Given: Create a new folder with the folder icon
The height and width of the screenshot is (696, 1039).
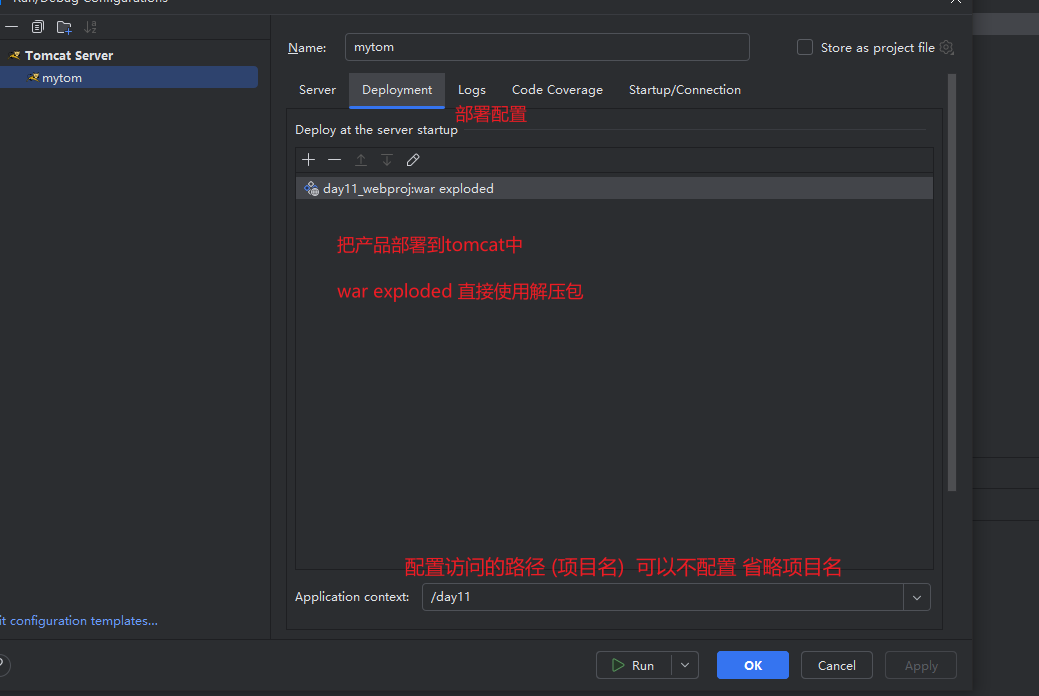Looking at the screenshot, I should tap(64, 27).
